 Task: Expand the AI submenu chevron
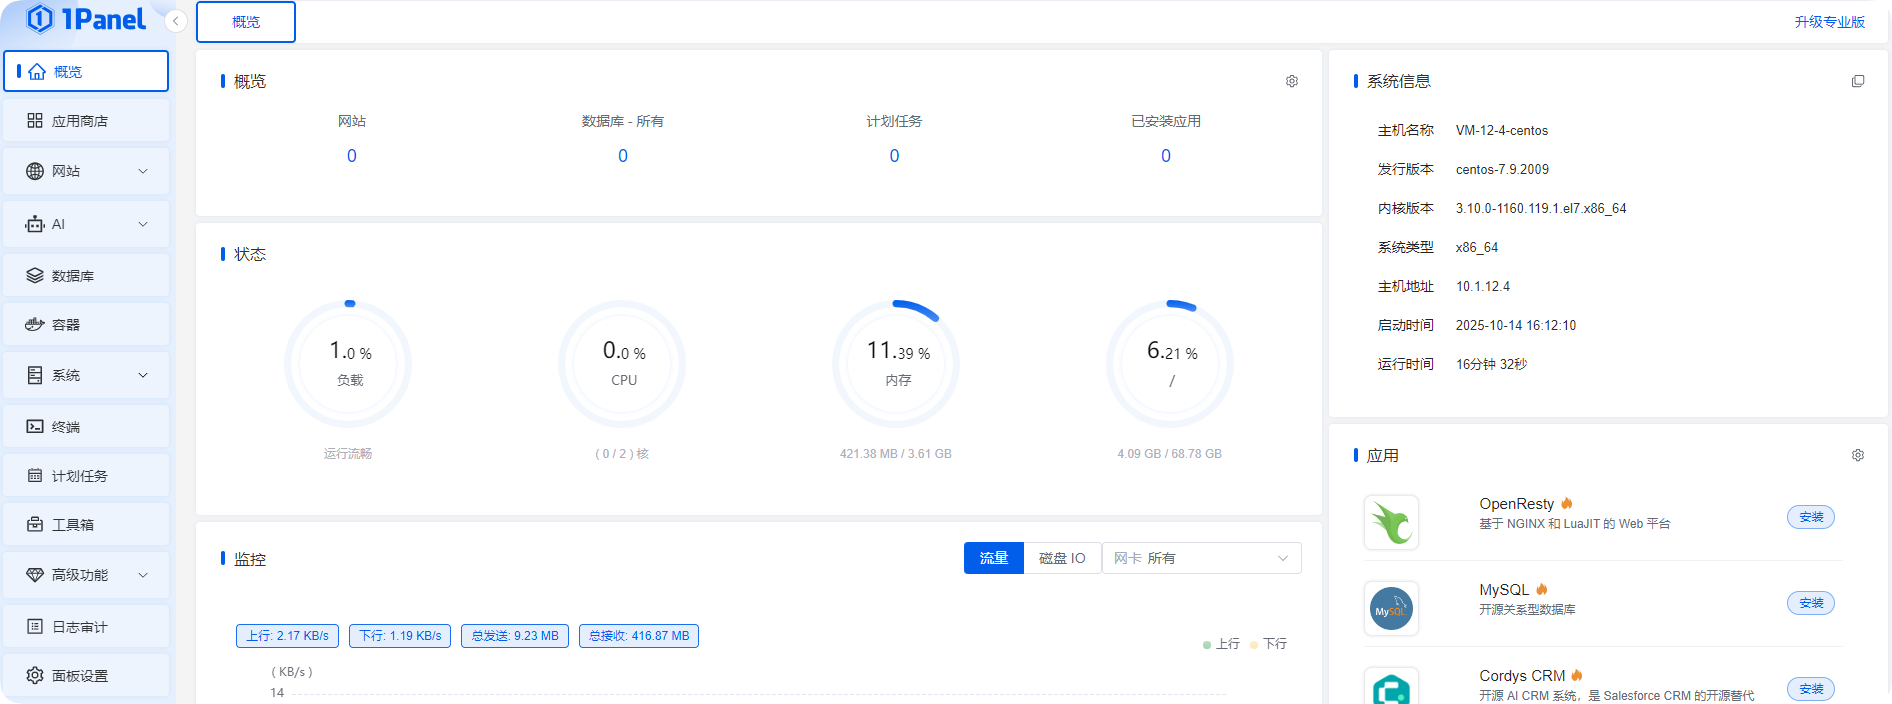tap(143, 224)
